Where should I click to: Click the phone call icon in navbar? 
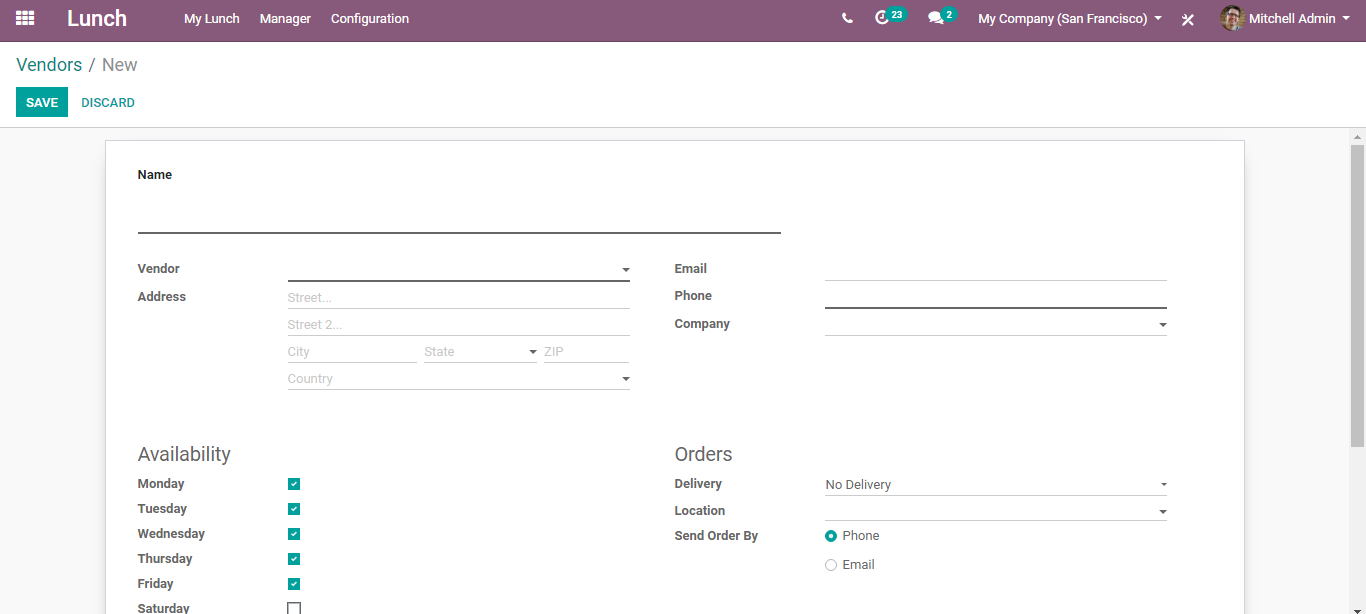[x=847, y=18]
